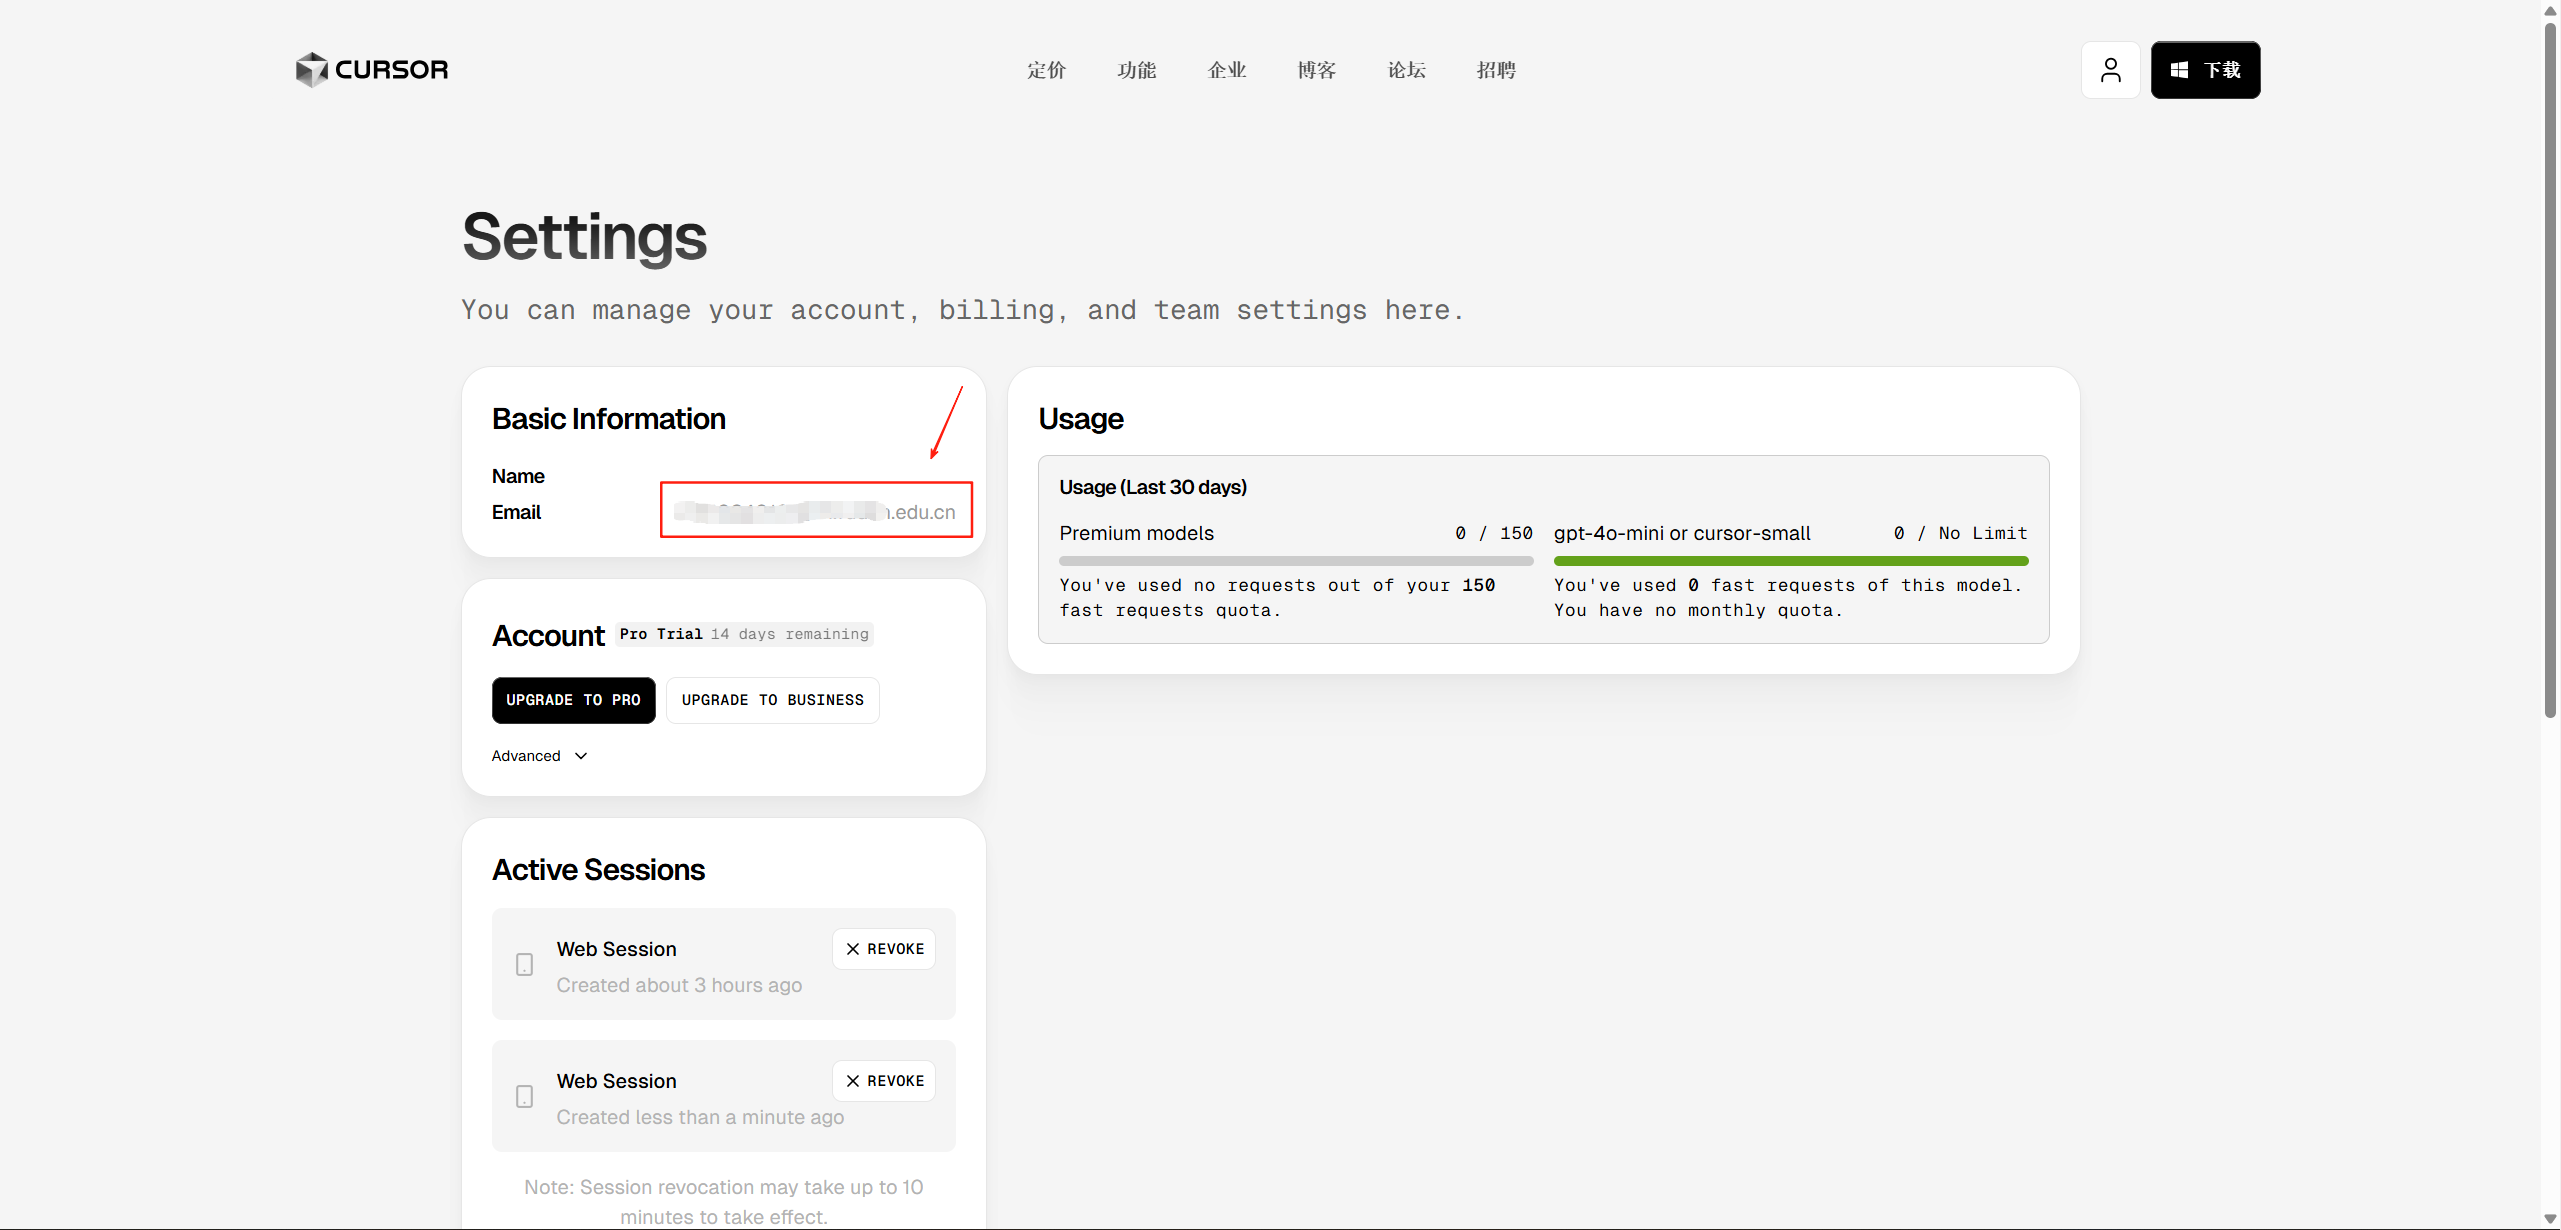This screenshot has height=1230, width=2561.
Task: Open the user account profile icon
Action: point(2110,70)
